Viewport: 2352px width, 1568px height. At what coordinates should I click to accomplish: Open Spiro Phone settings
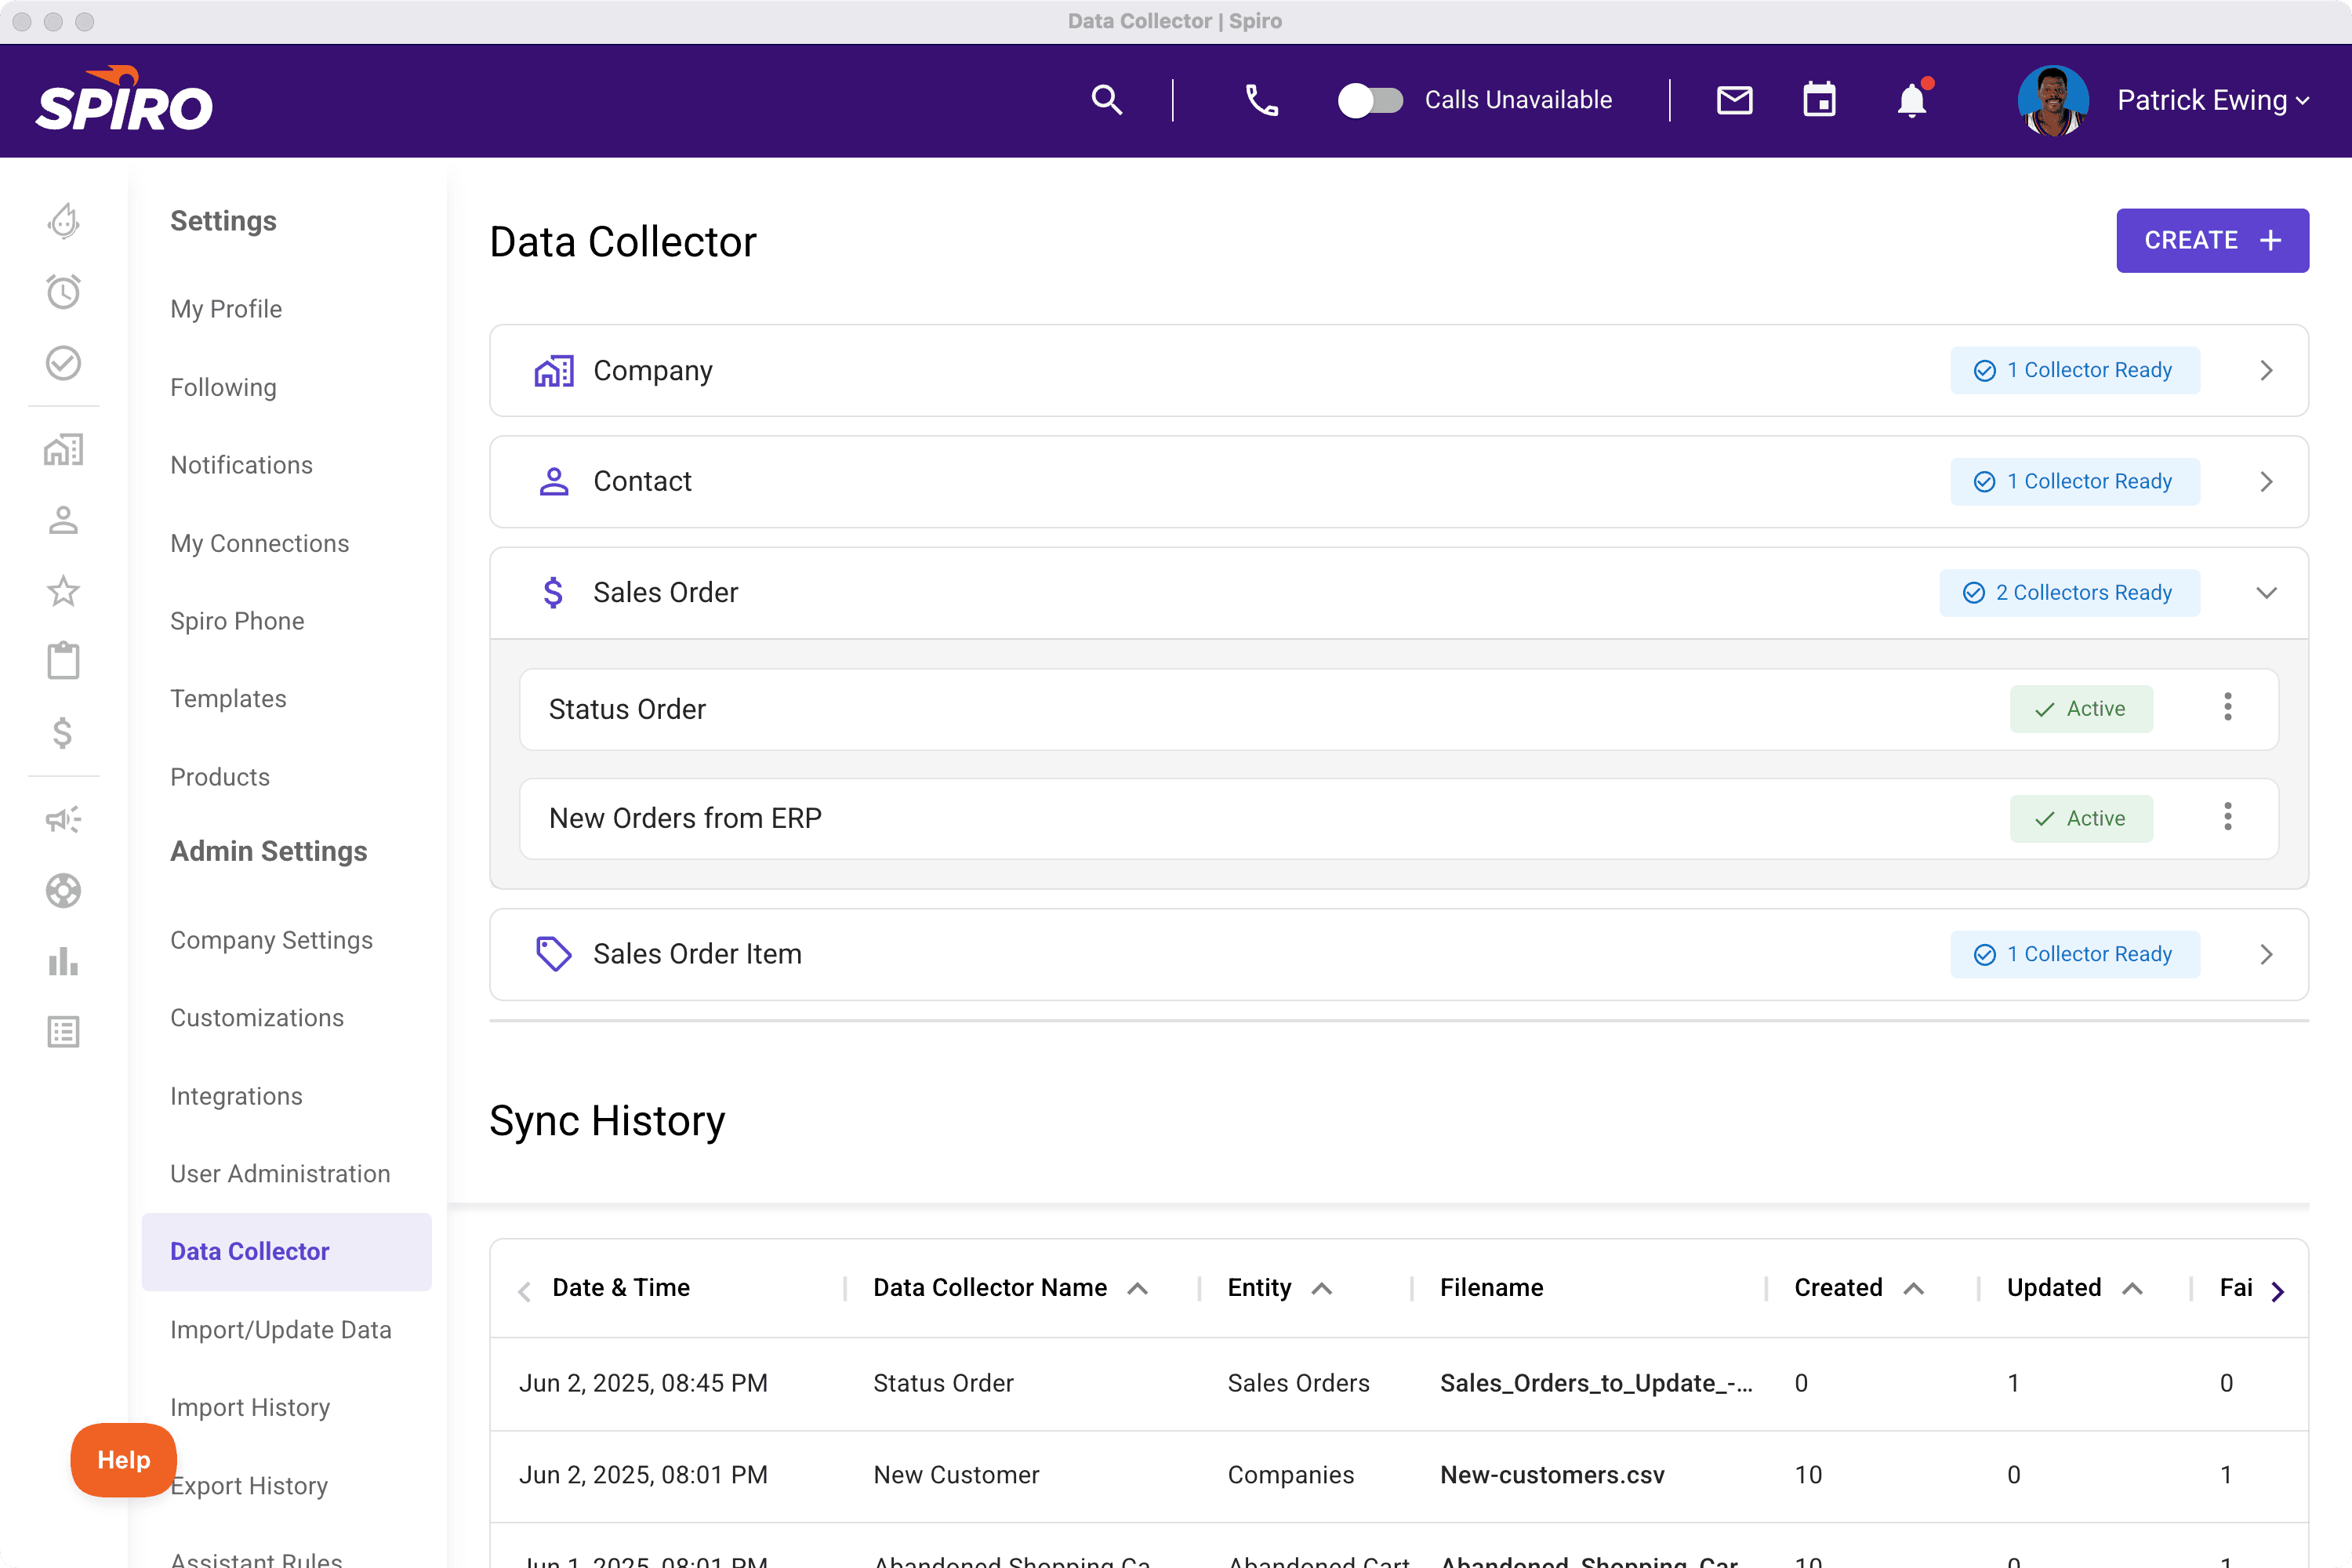click(237, 621)
